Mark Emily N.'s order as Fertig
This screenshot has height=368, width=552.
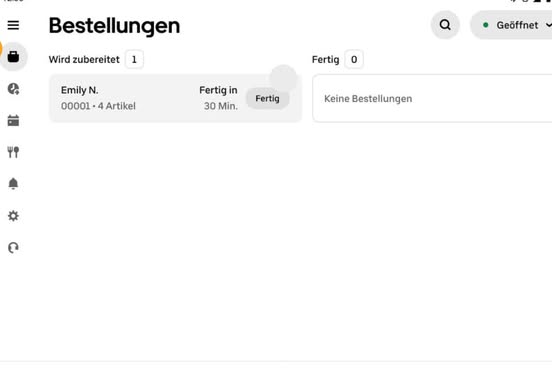coord(268,99)
